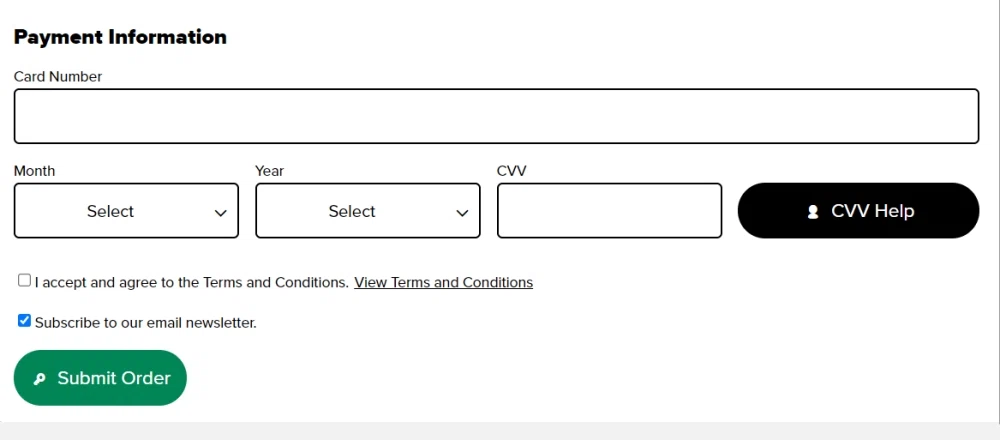Open the Year select dropdown
This screenshot has height=440, width=1000.
click(x=367, y=211)
